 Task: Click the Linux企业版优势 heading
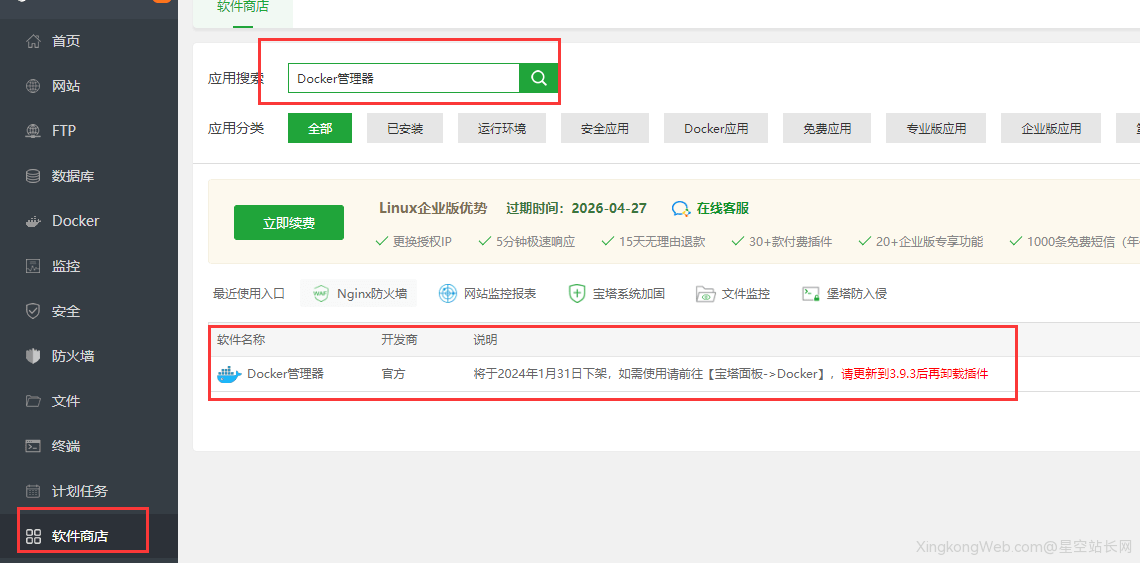pos(433,208)
